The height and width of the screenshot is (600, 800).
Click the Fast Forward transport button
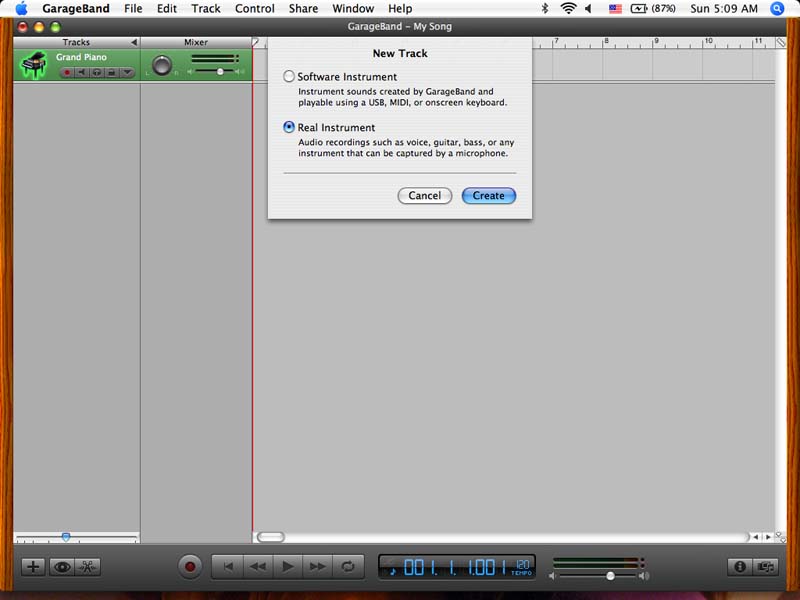[317, 567]
